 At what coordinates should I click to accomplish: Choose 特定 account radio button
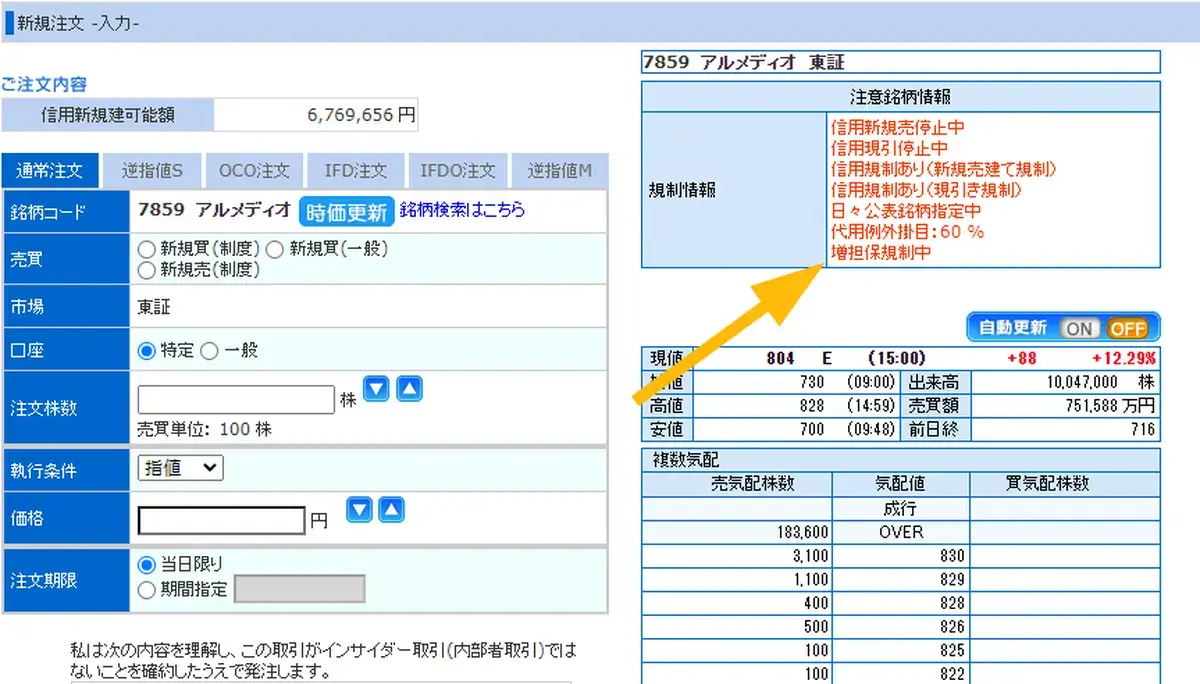coord(146,351)
